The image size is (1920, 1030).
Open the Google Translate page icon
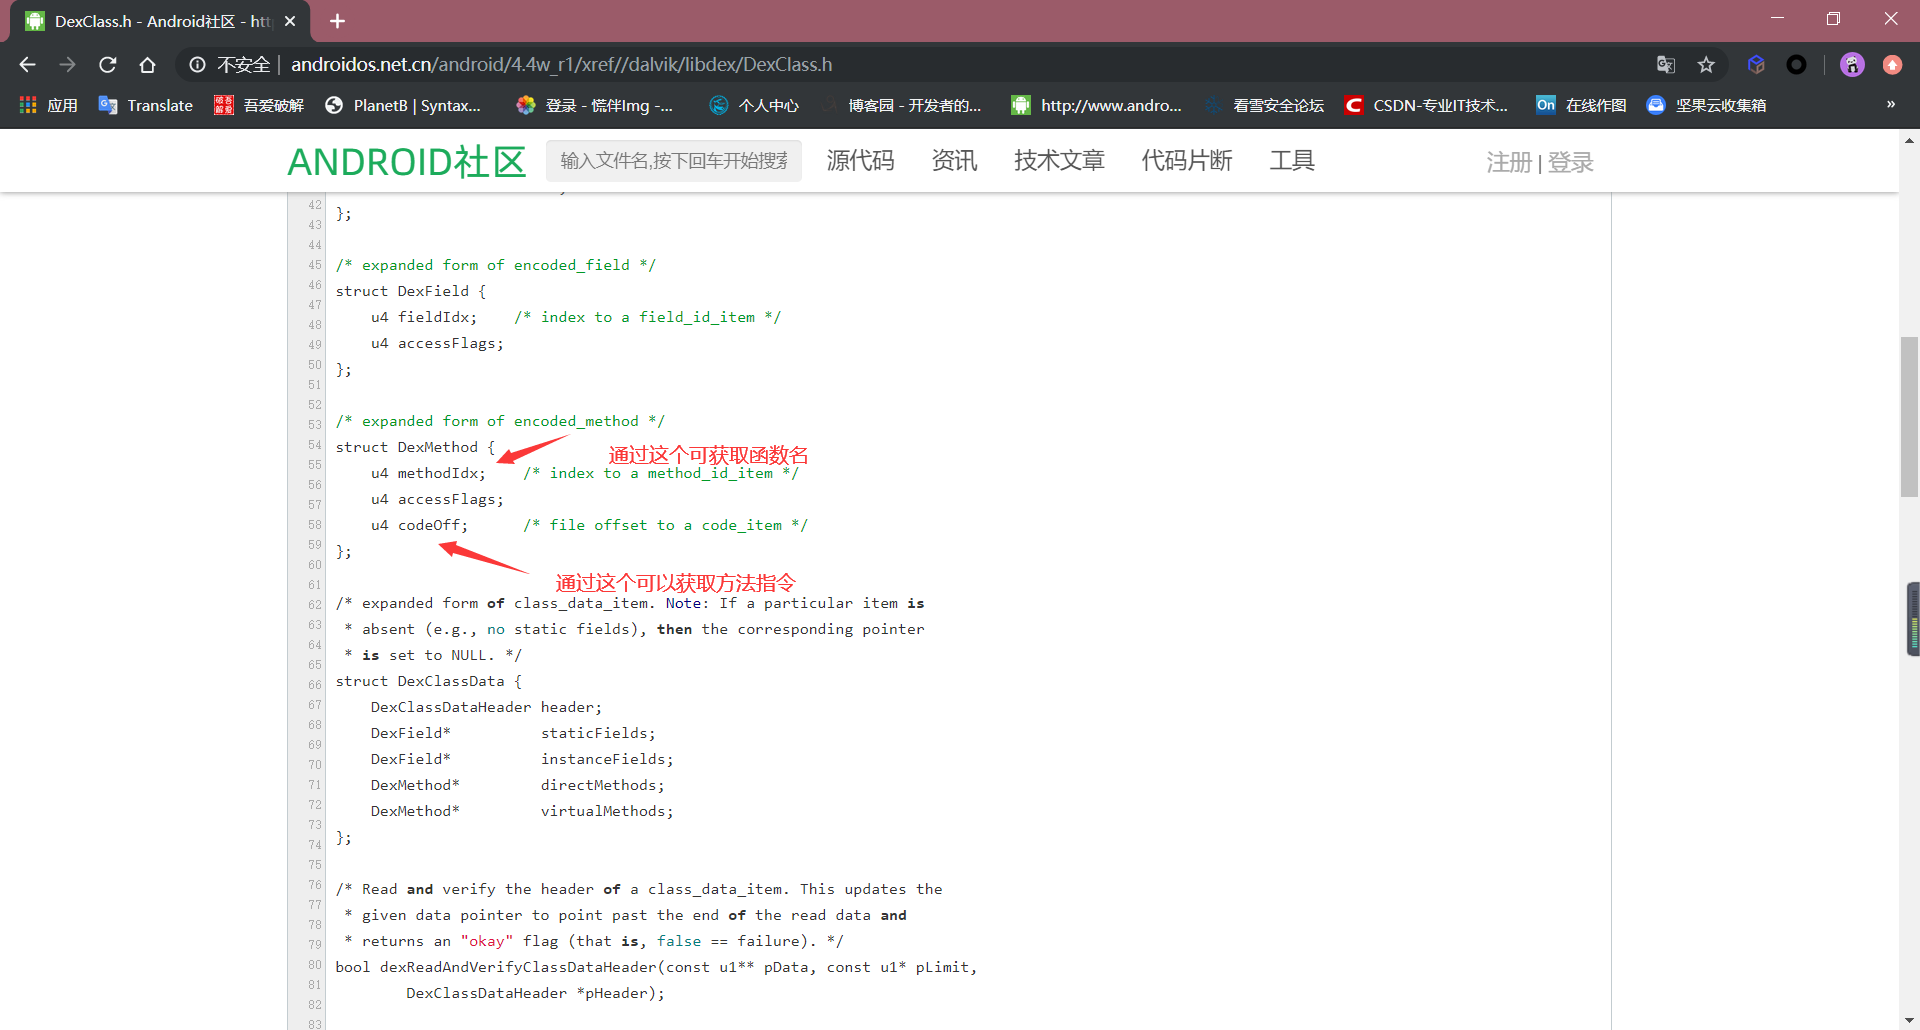1665,65
